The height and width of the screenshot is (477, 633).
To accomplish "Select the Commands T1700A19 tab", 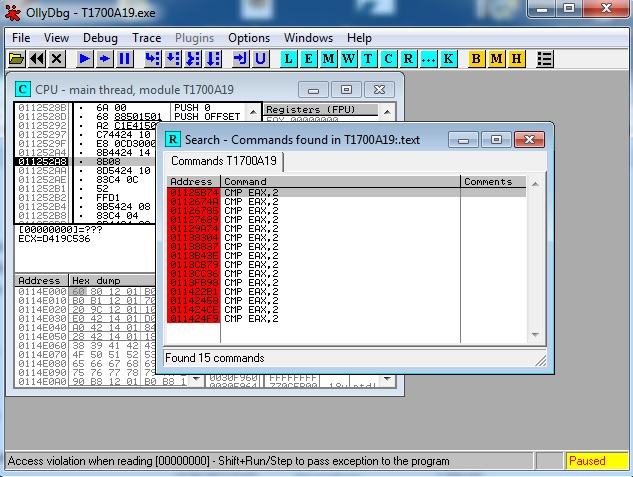I will coord(224,161).
